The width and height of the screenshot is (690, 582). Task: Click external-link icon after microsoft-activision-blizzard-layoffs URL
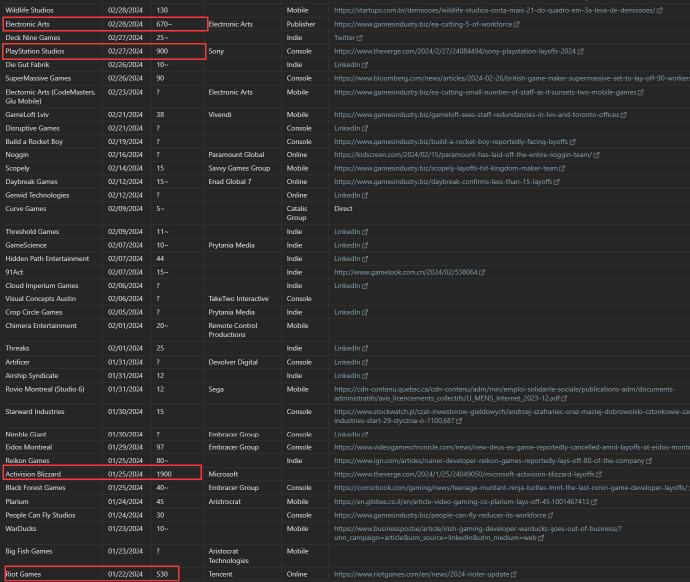pyautogui.click(x=599, y=475)
